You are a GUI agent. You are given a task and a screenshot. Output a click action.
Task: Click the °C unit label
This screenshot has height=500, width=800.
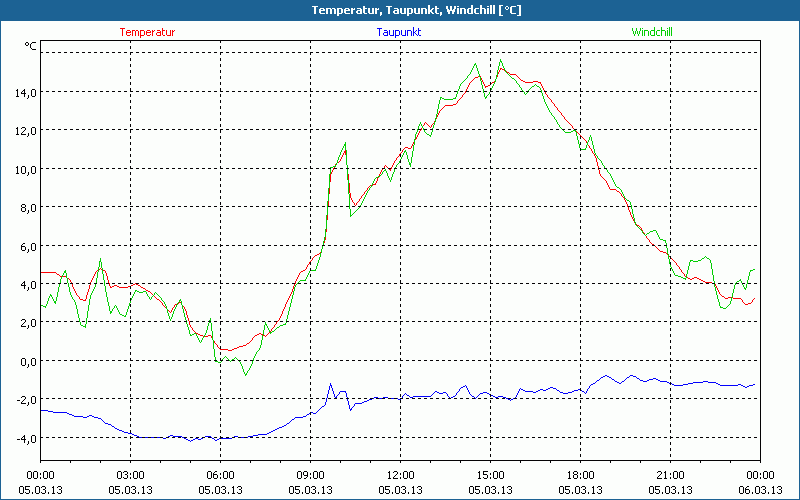coord(31,46)
